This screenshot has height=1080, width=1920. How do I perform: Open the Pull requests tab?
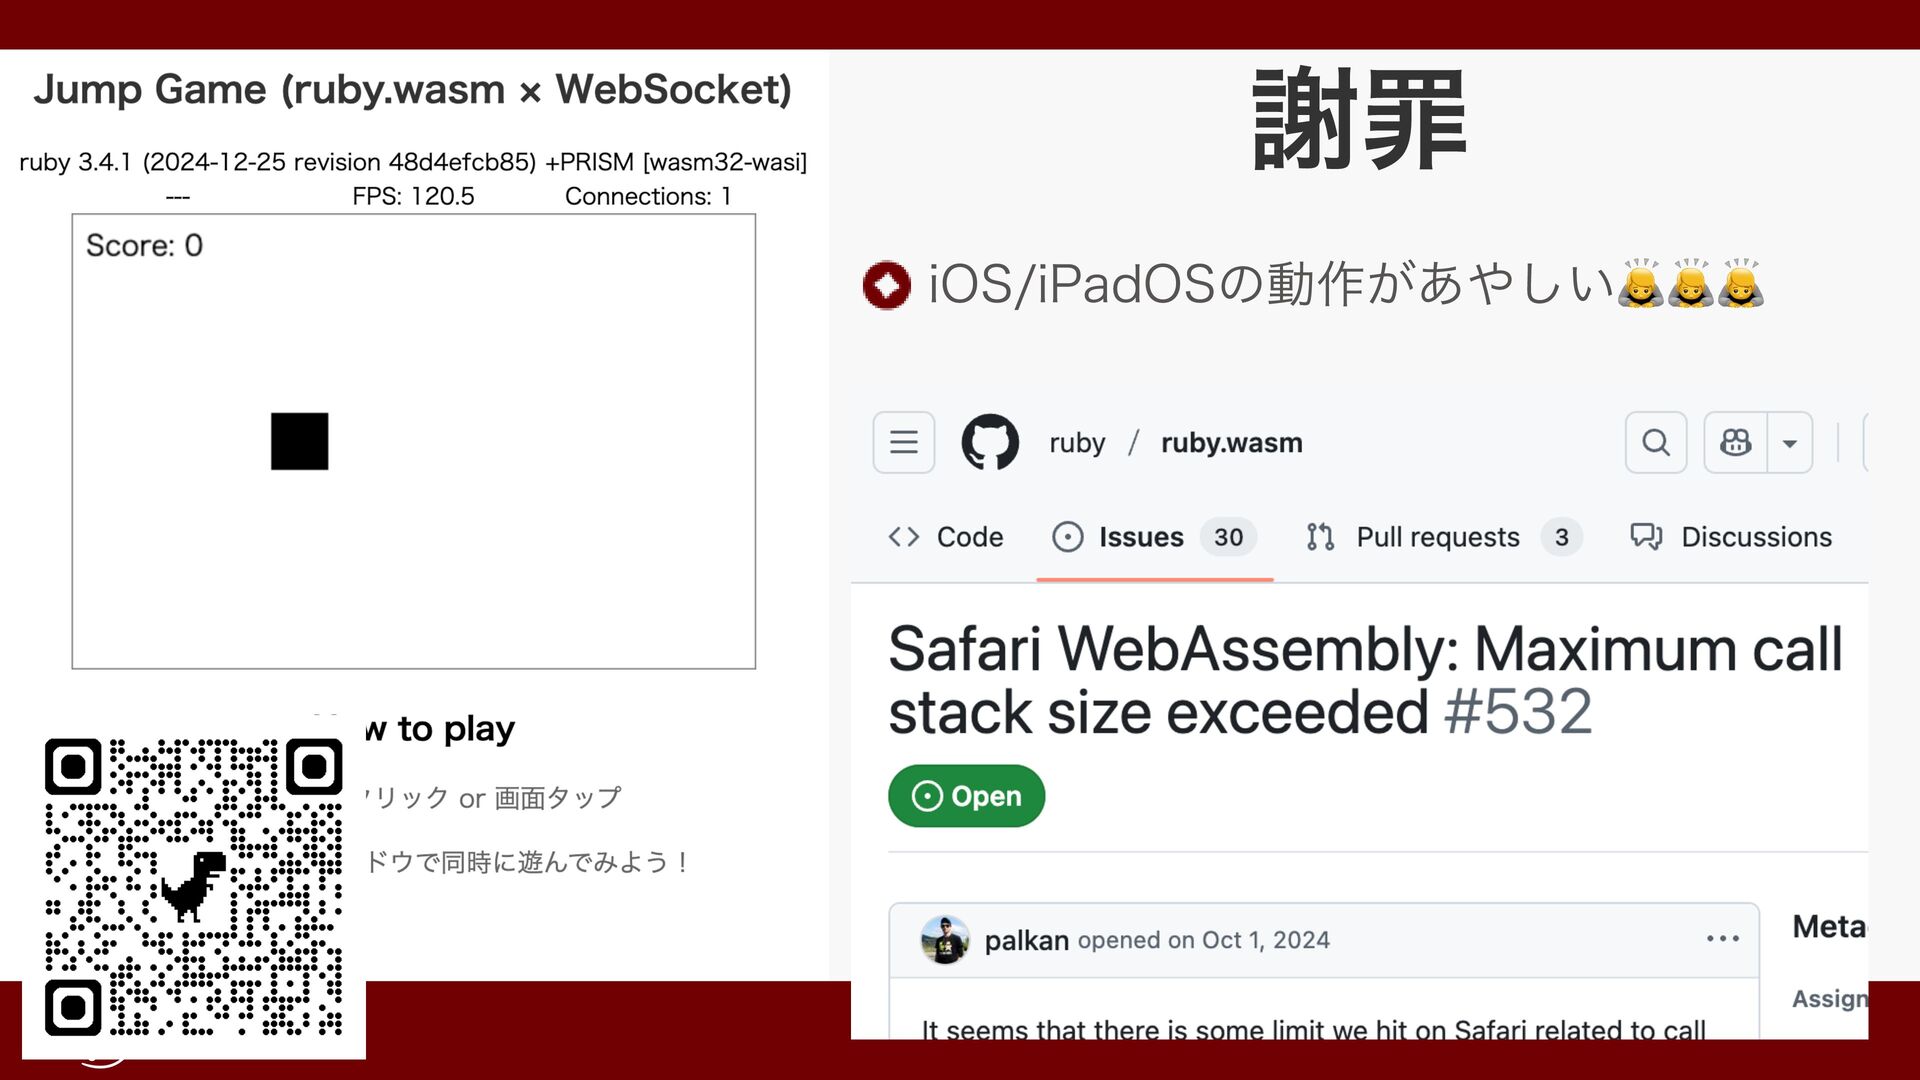pyautogui.click(x=1443, y=537)
